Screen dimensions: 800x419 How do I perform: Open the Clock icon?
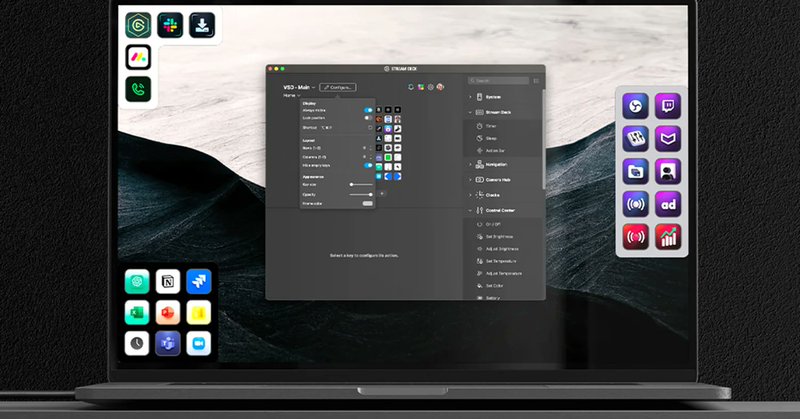[x=137, y=343]
